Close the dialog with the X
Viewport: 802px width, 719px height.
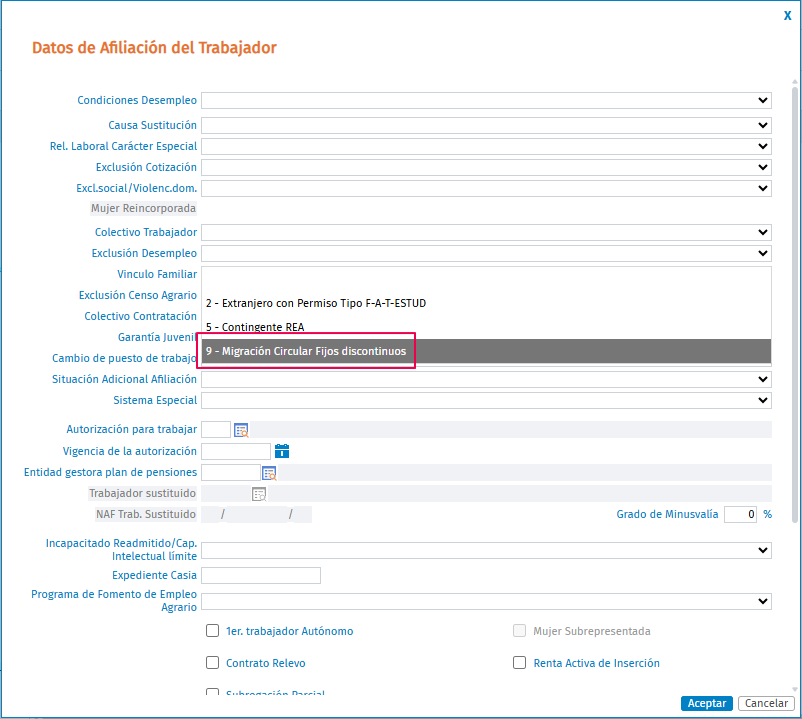tap(787, 15)
